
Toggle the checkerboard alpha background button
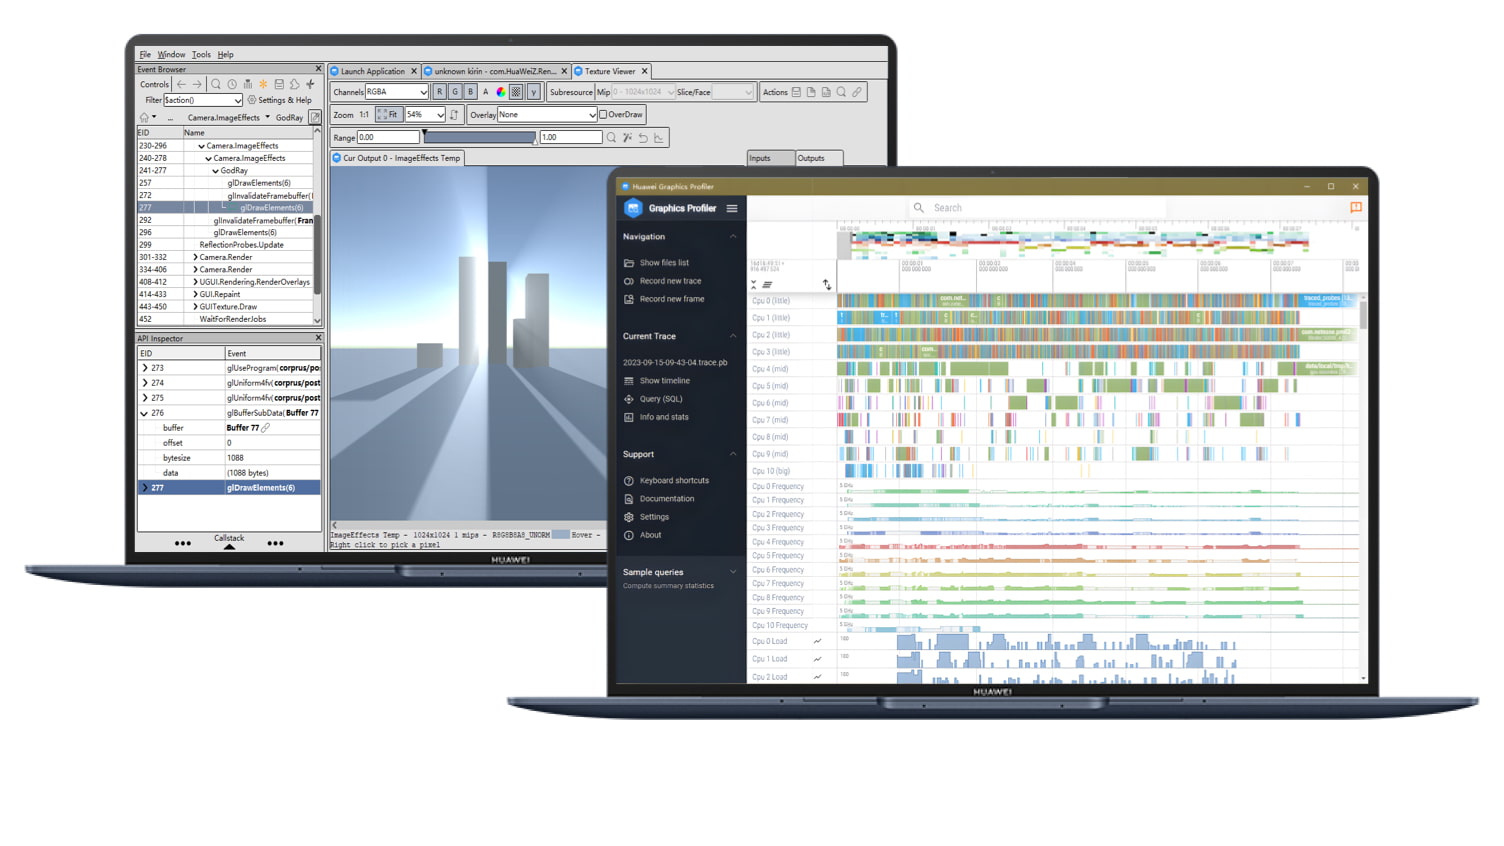(x=517, y=92)
